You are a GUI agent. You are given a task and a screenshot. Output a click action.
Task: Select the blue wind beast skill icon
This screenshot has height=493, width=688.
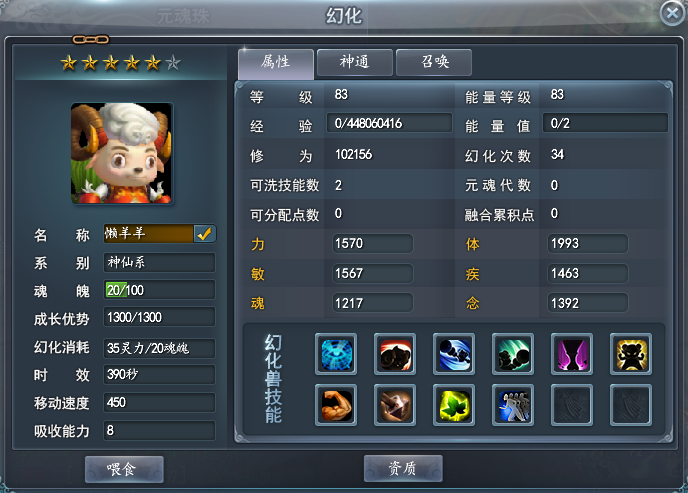pyautogui.click(x=454, y=354)
